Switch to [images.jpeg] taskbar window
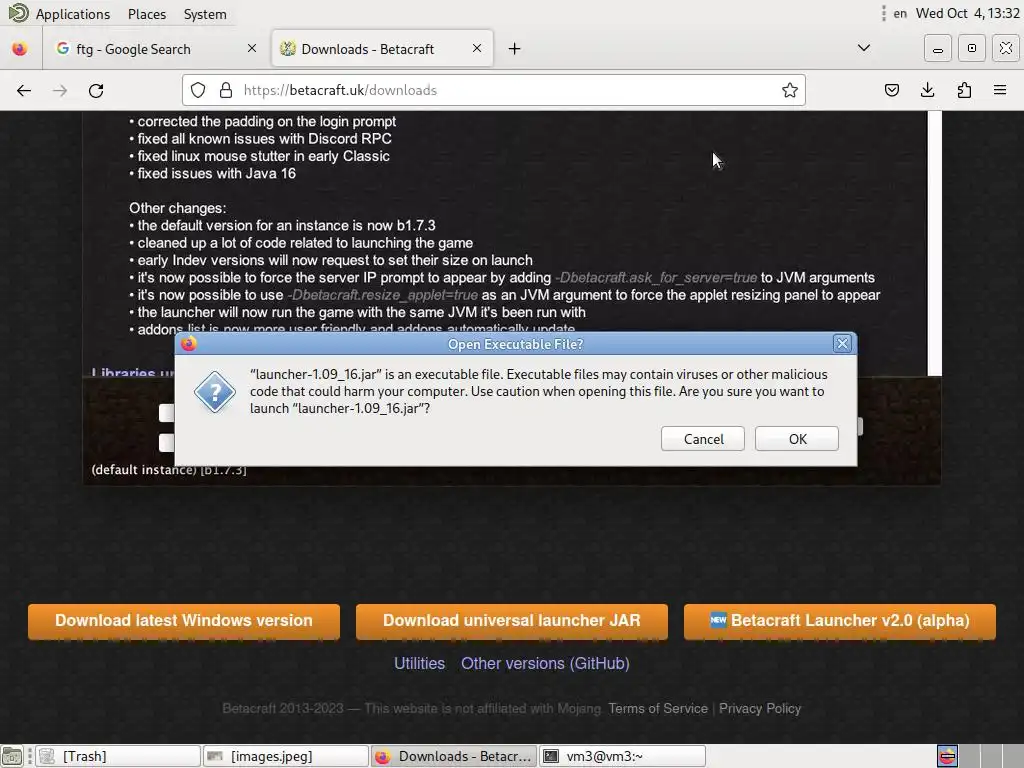Image resolution: width=1024 pixels, height=768 pixels. click(x=285, y=756)
